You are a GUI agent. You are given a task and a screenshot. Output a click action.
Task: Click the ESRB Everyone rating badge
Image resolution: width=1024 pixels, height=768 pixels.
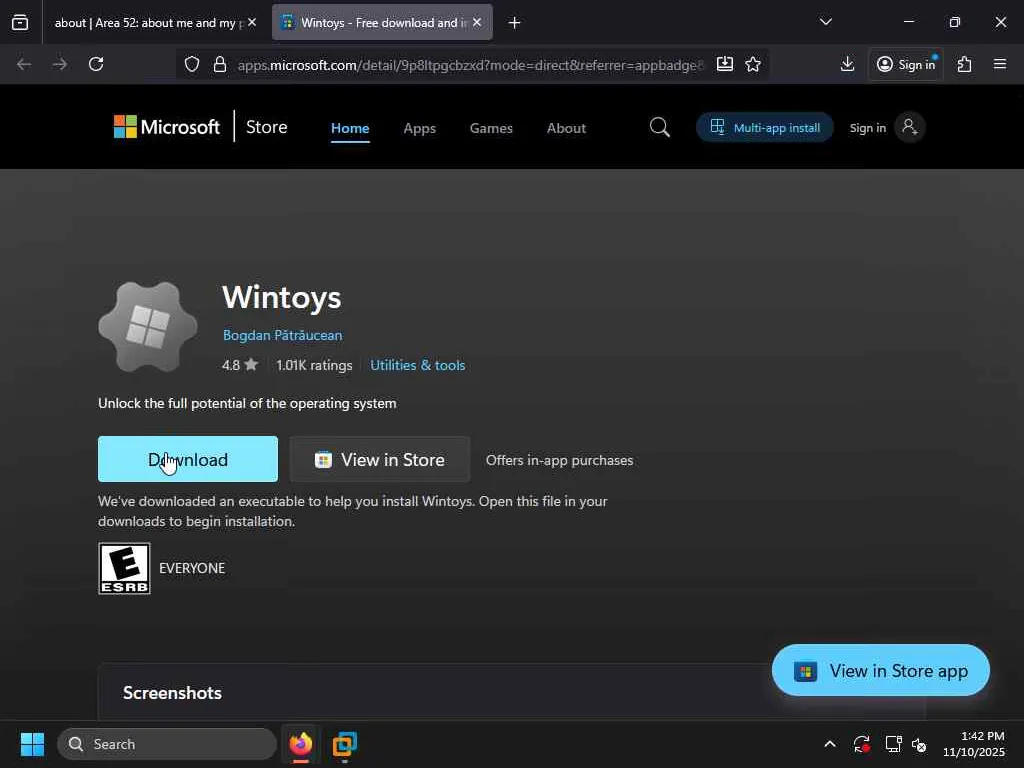coord(124,568)
